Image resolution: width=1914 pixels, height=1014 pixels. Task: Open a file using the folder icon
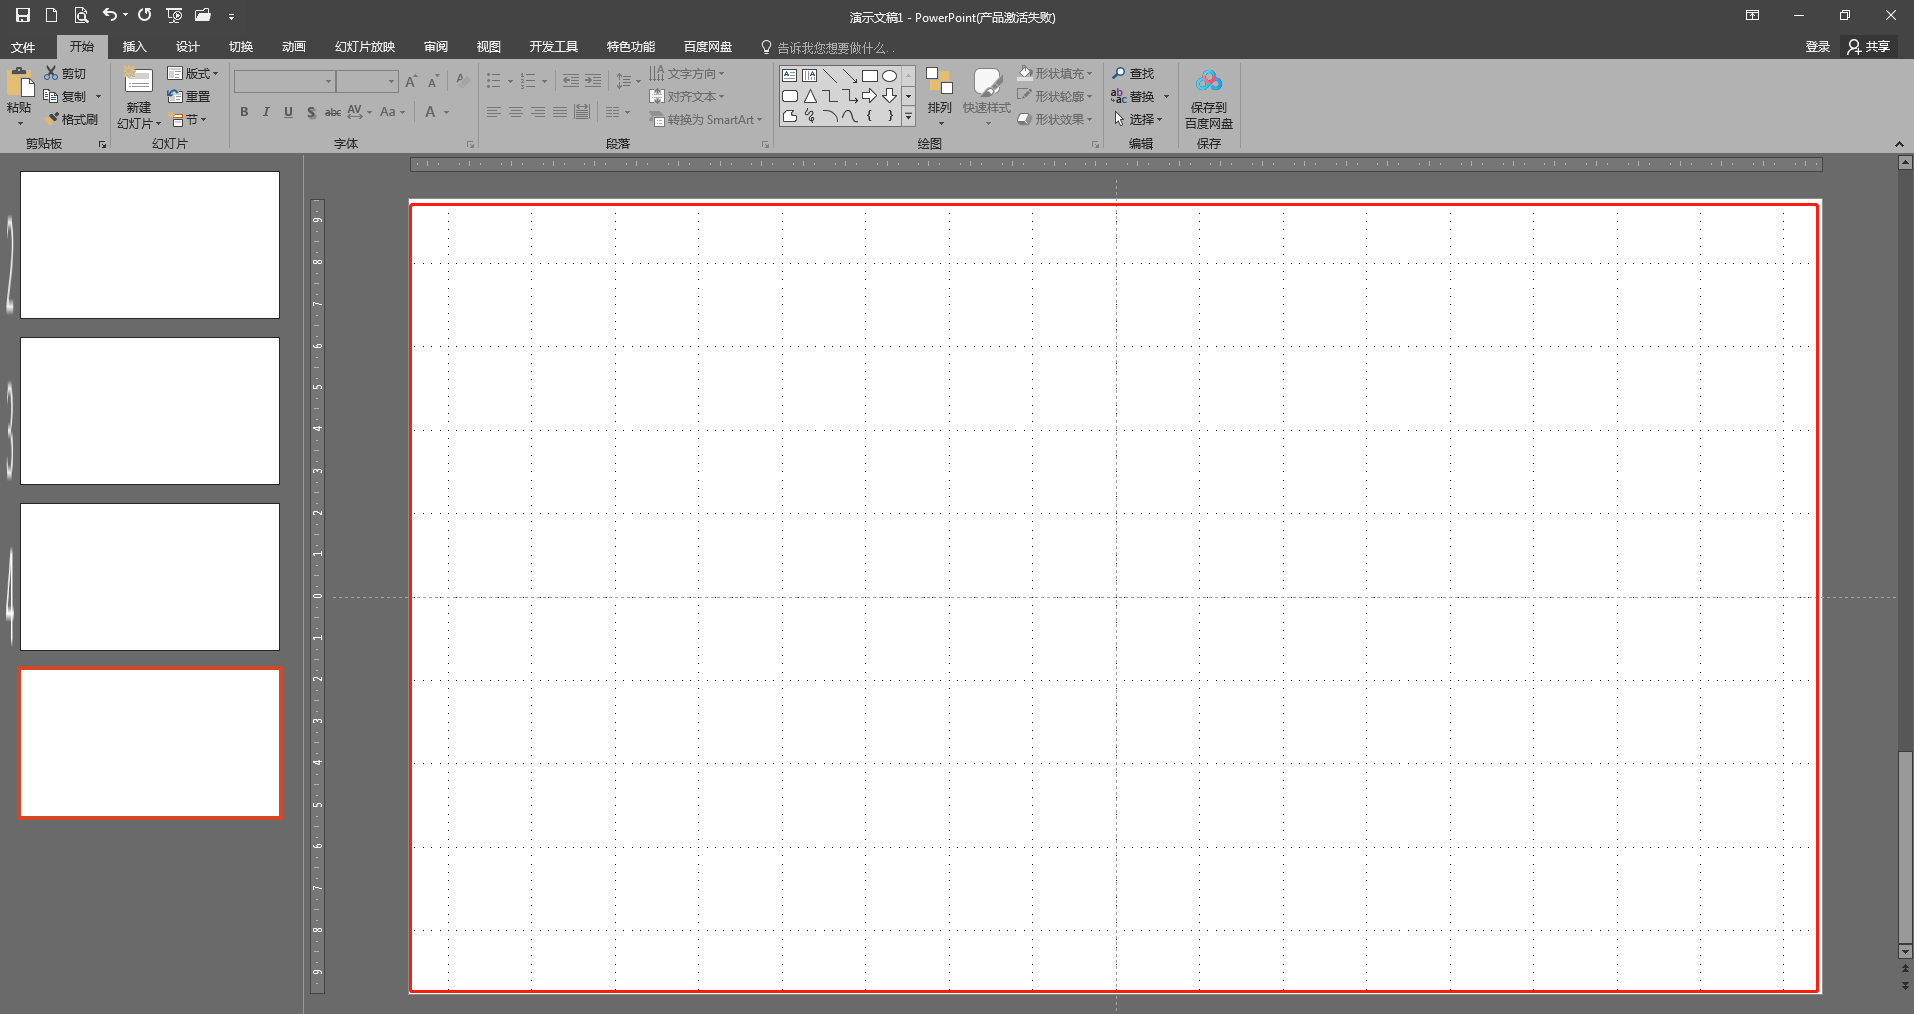(203, 15)
